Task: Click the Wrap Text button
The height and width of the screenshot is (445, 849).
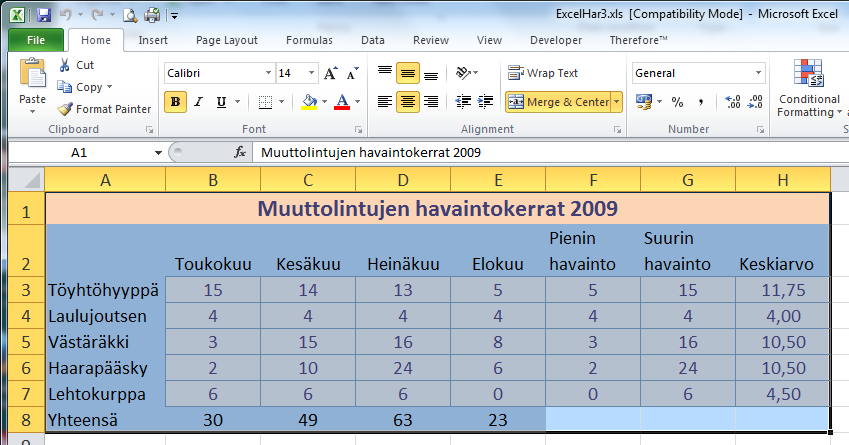Action: pyautogui.click(x=543, y=73)
